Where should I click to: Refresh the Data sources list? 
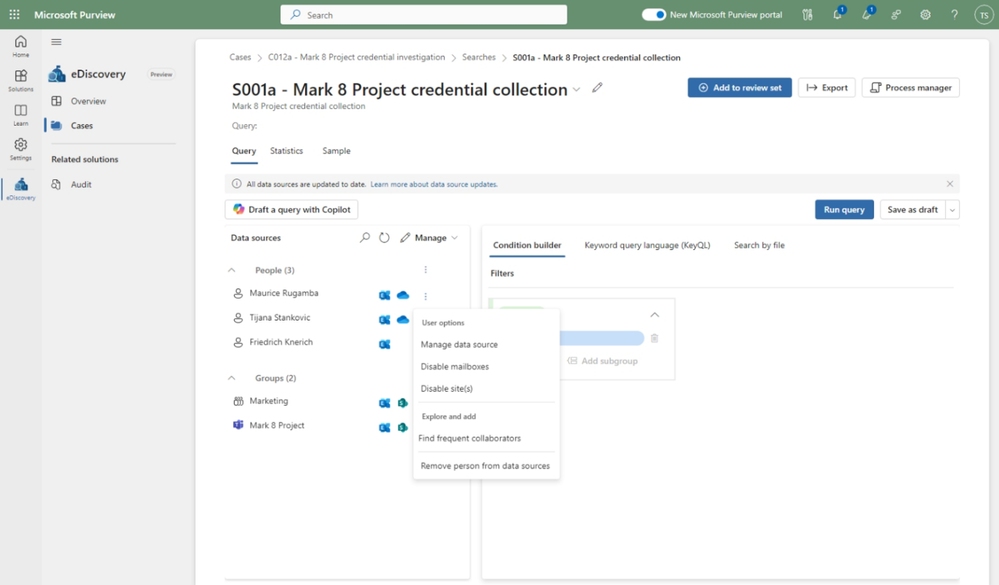pyautogui.click(x=383, y=237)
